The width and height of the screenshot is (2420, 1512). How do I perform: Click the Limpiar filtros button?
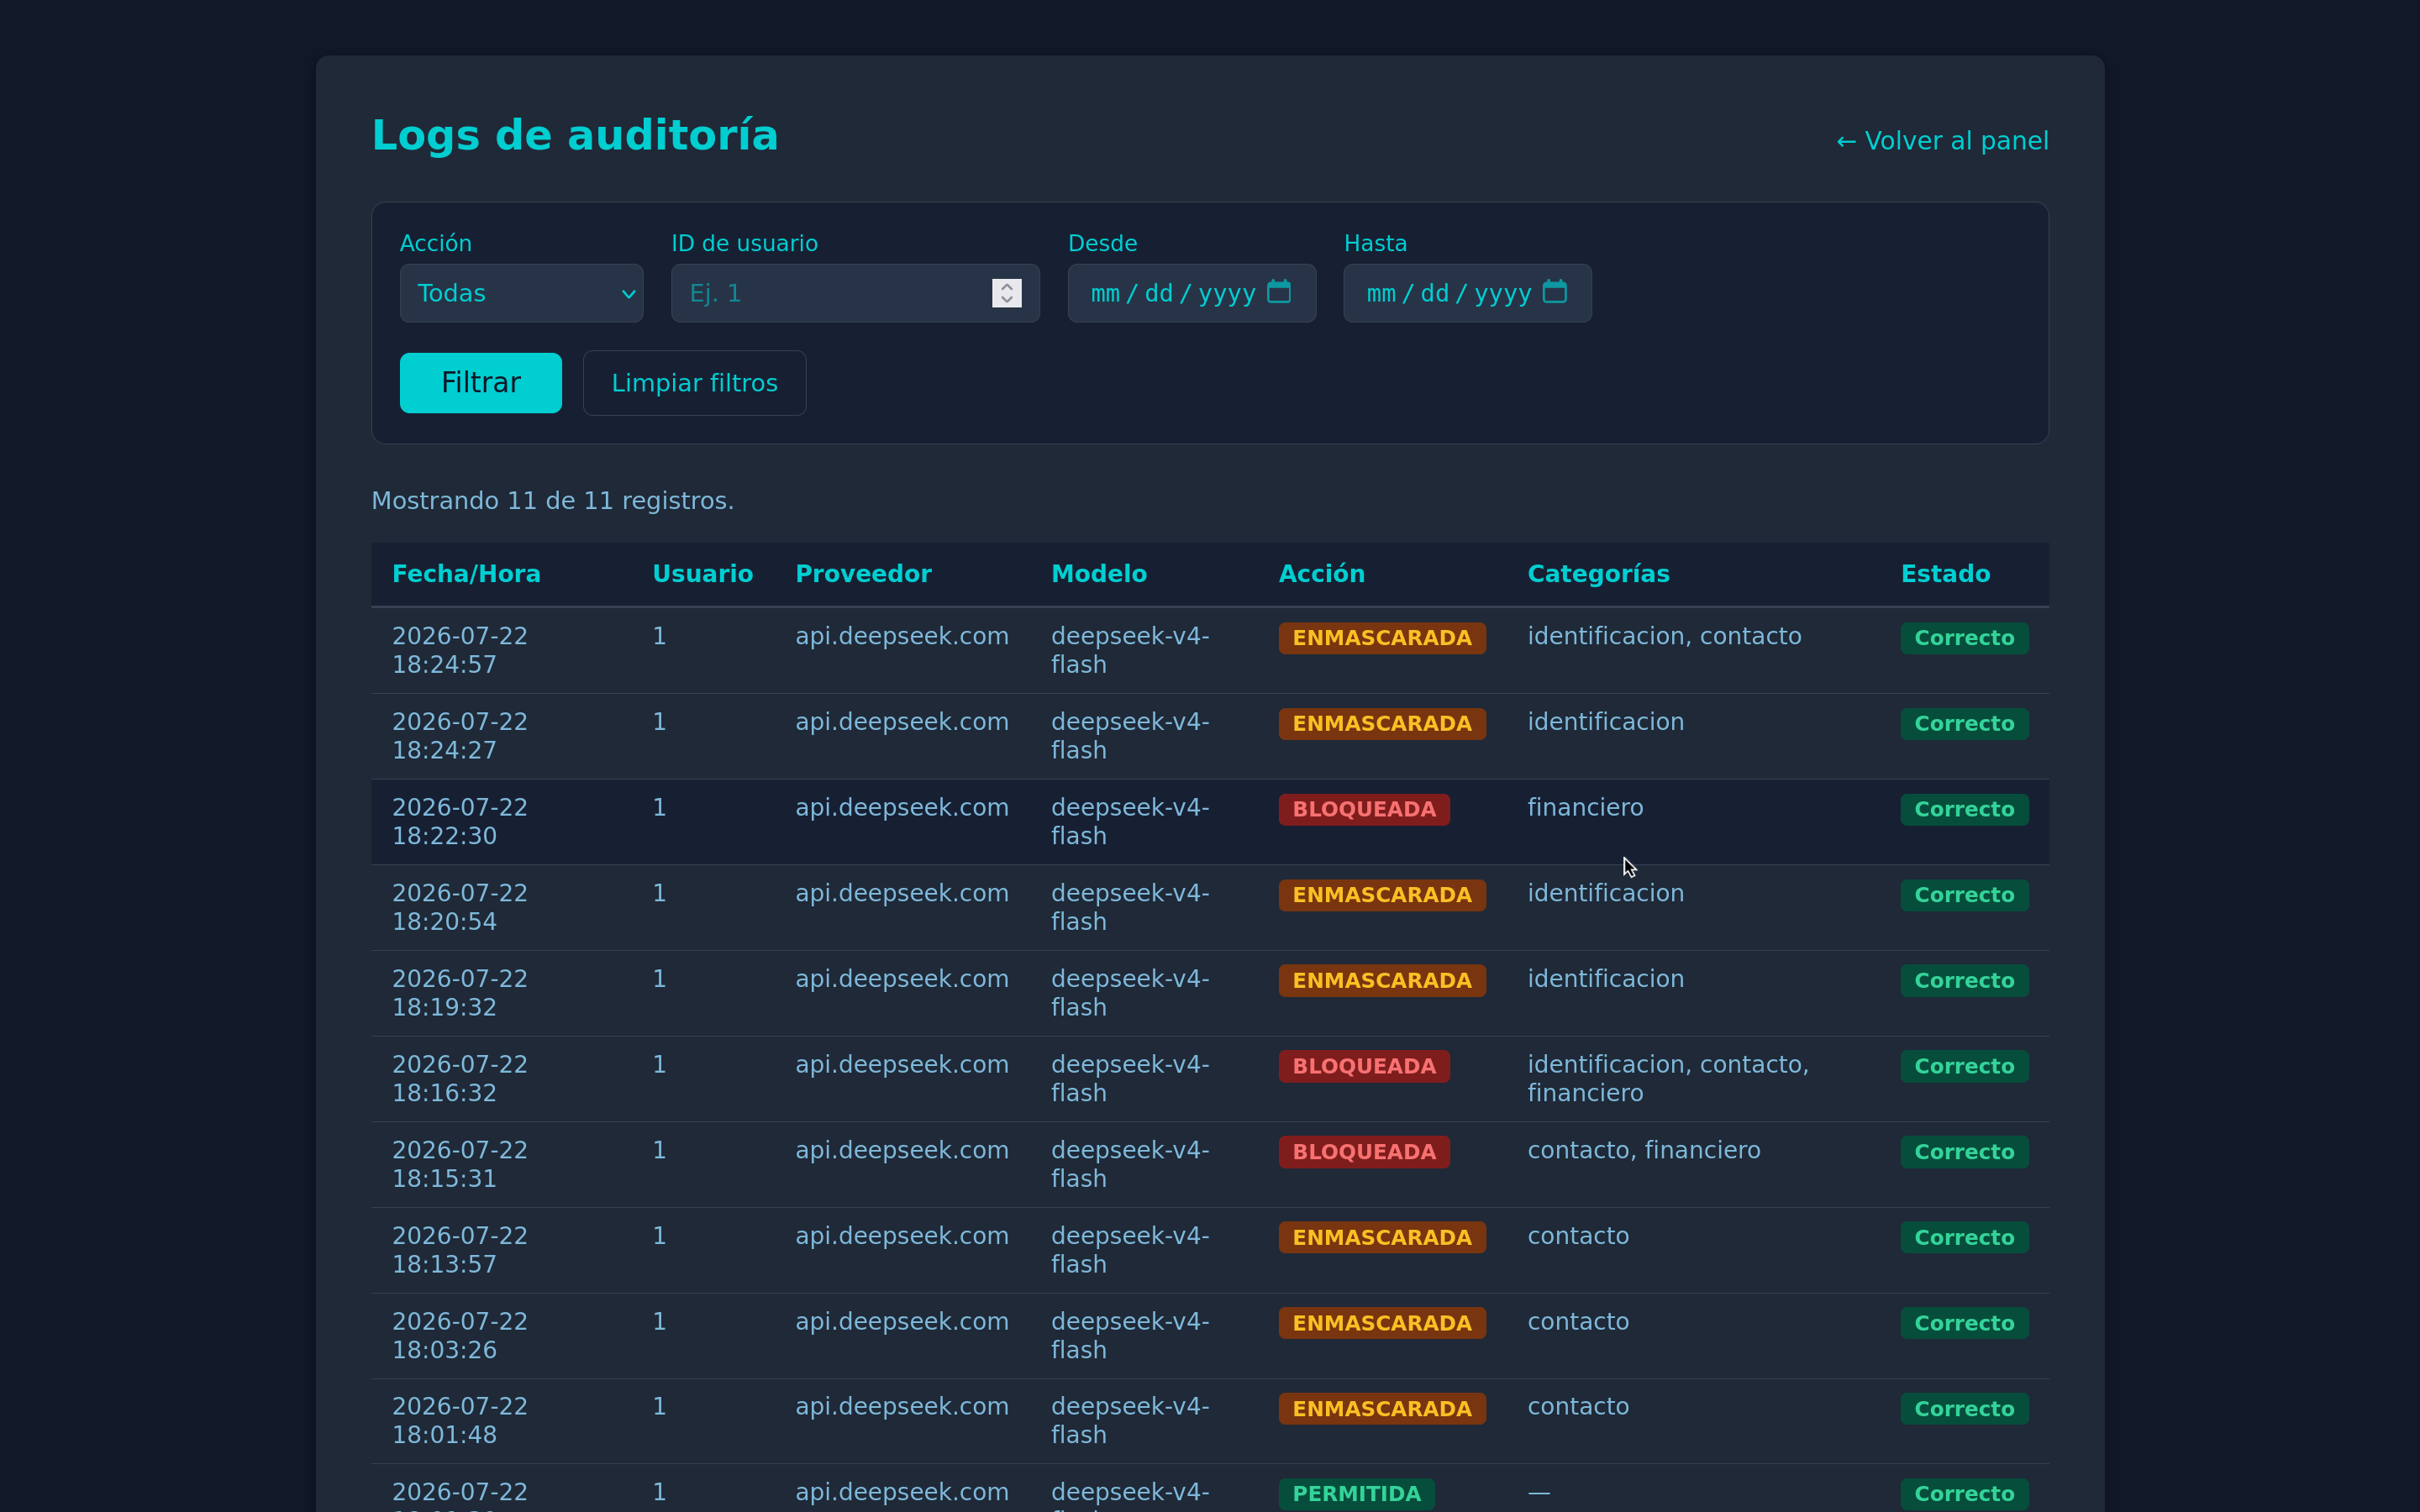694,383
